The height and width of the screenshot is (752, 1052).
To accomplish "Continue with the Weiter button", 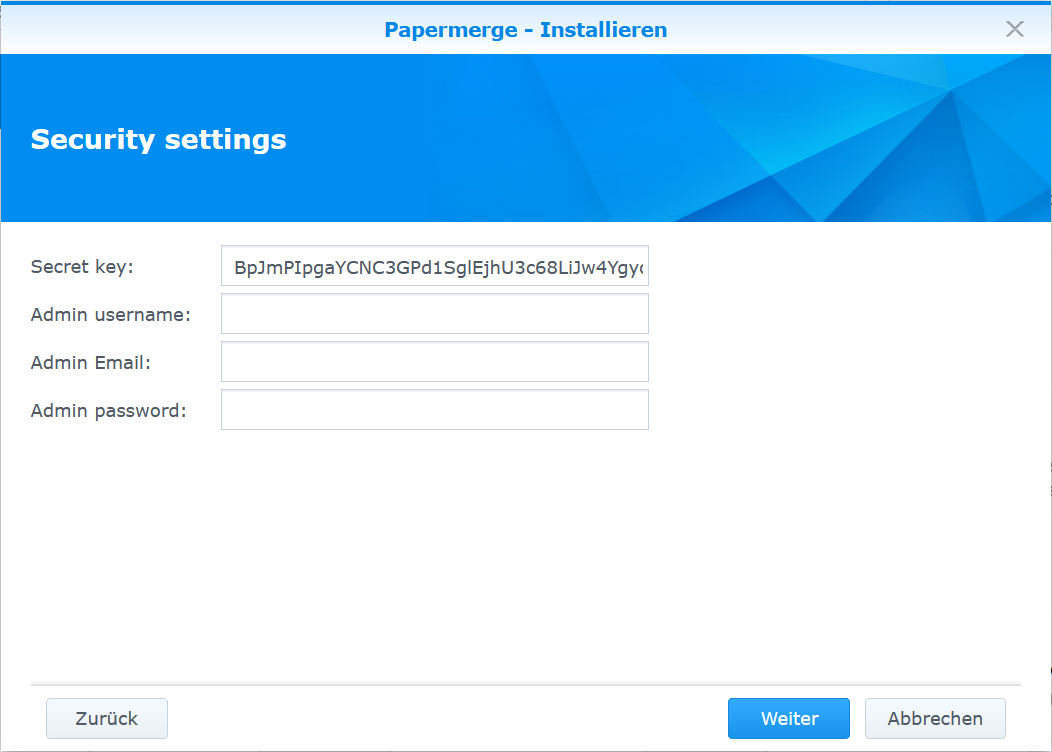I will [789, 718].
